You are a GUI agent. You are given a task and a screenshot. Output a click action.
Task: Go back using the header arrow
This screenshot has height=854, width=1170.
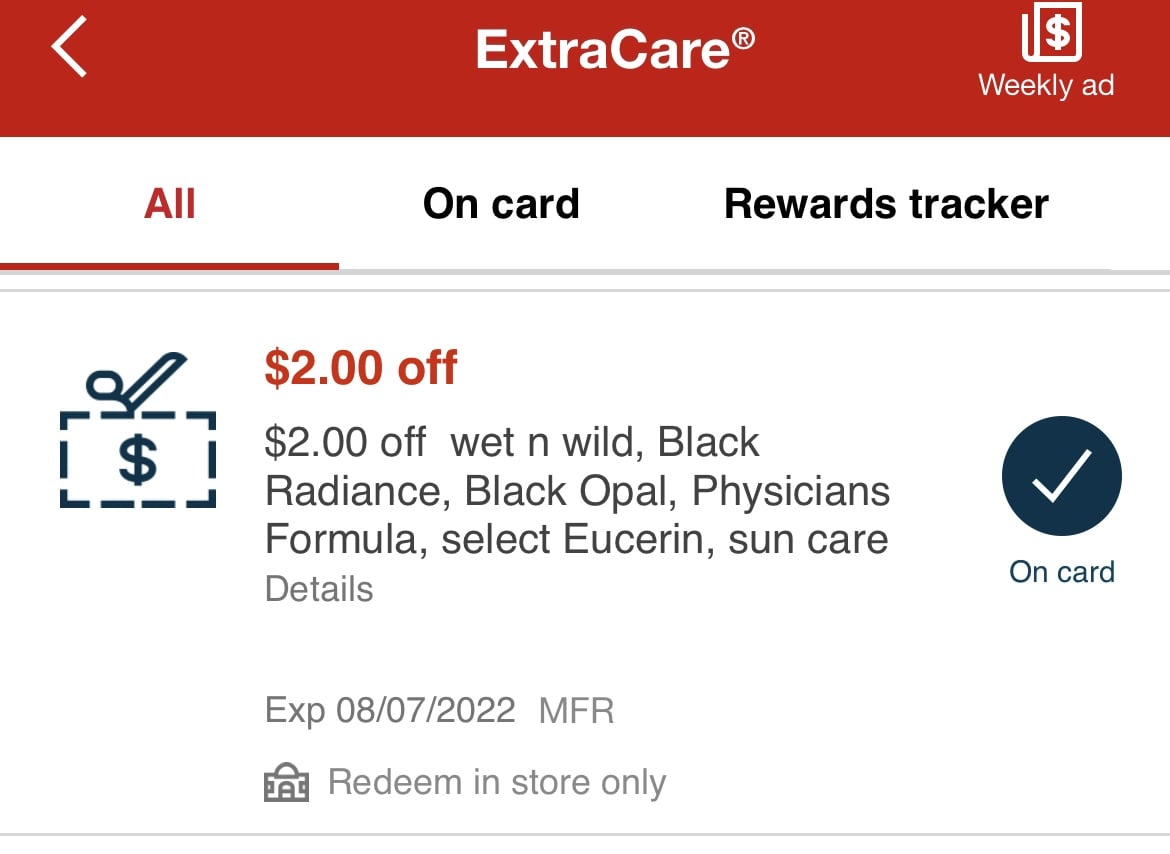pos(69,46)
